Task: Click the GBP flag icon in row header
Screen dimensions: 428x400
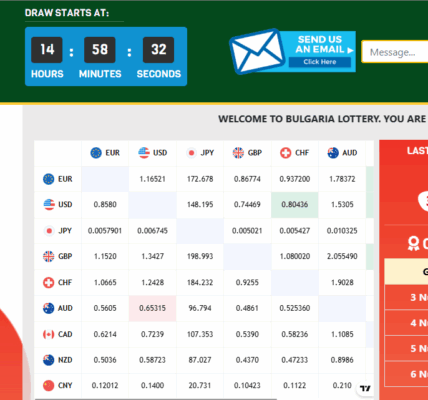Action: point(49,256)
